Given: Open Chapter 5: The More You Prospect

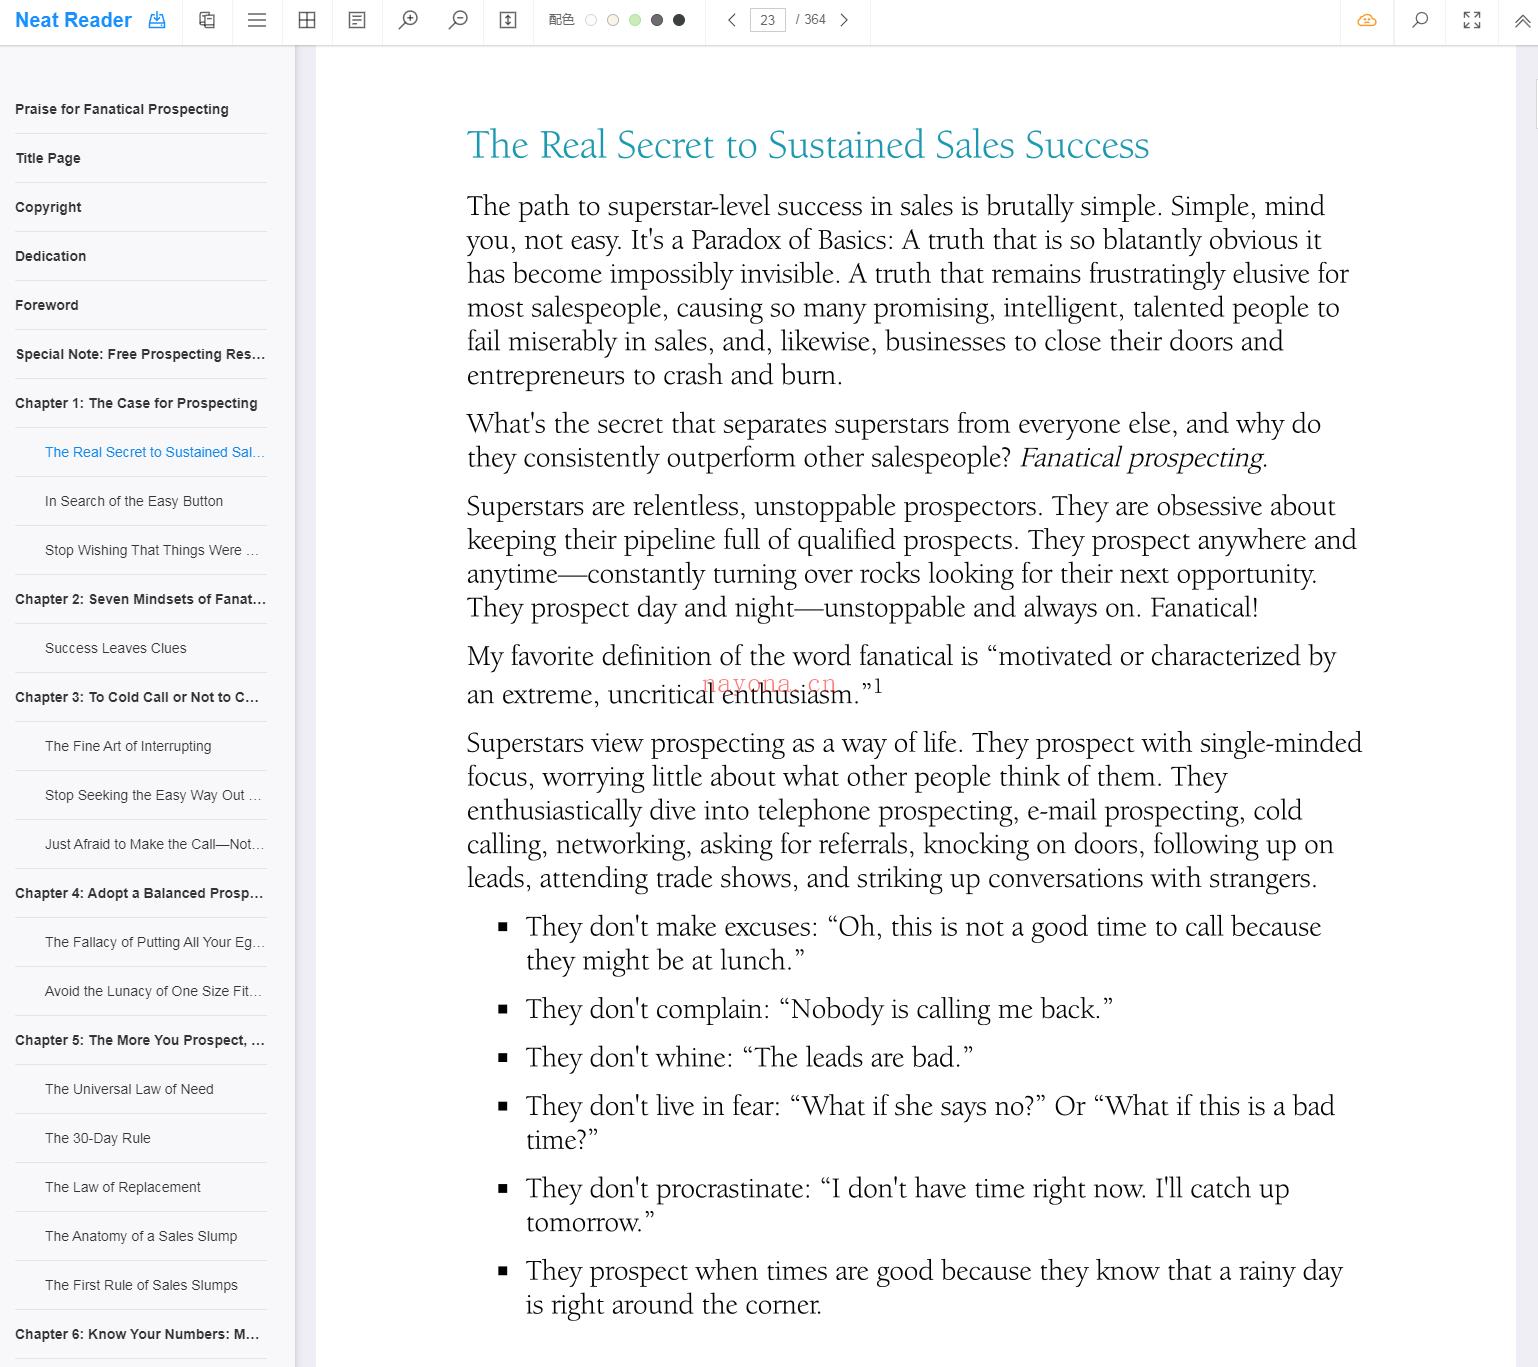Looking at the screenshot, I should click(x=140, y=1040).
